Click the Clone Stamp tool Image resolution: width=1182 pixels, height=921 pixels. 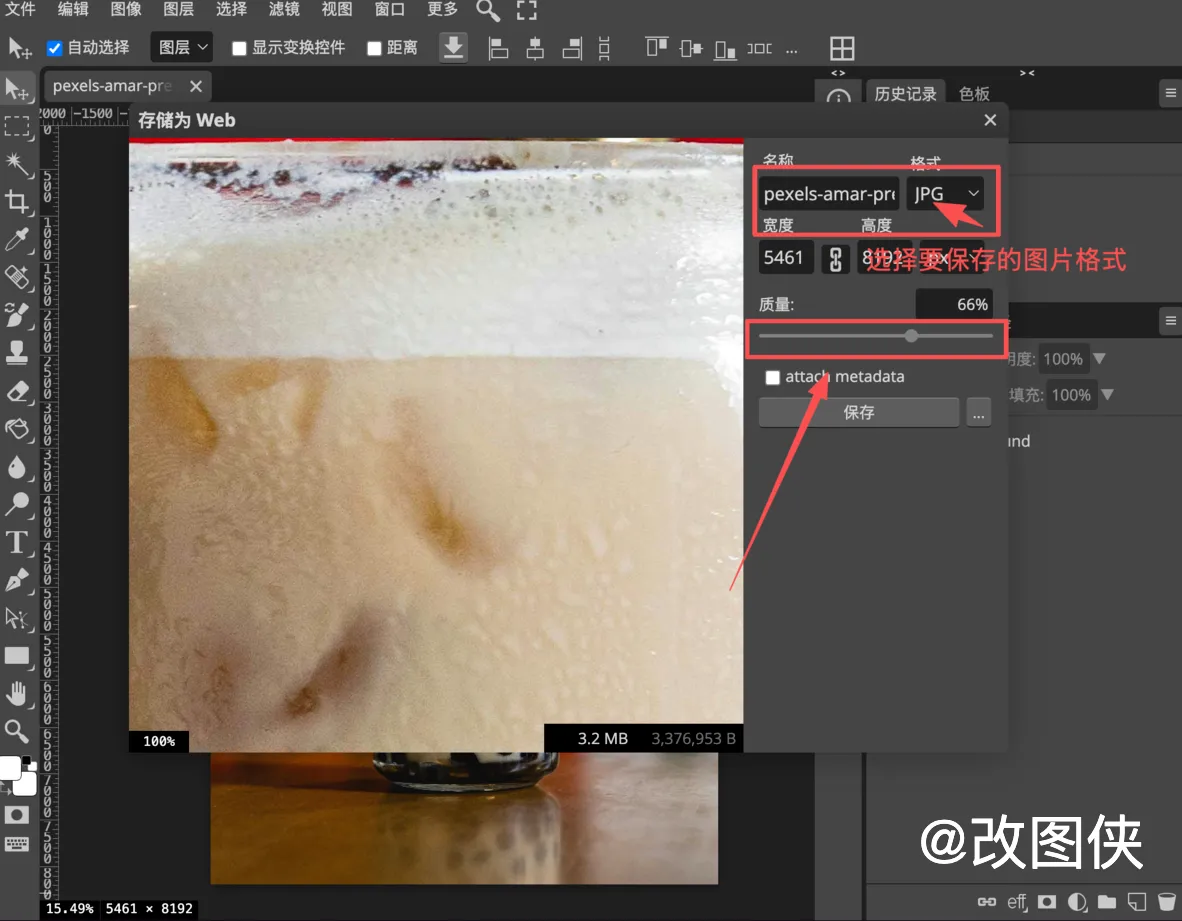[17, 353]
